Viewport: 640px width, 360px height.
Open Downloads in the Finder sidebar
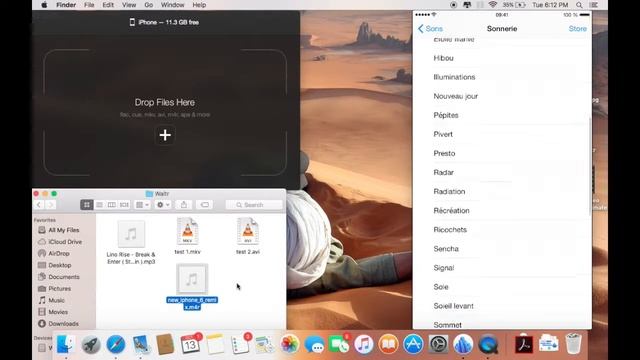coord(63,324)
